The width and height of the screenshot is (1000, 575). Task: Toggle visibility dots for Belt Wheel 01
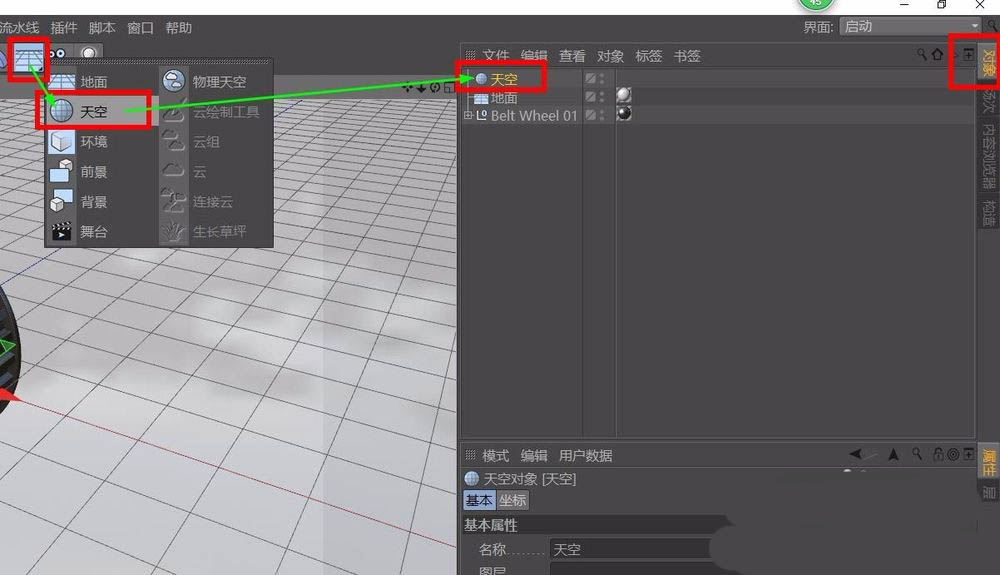[x=602, y=115]
